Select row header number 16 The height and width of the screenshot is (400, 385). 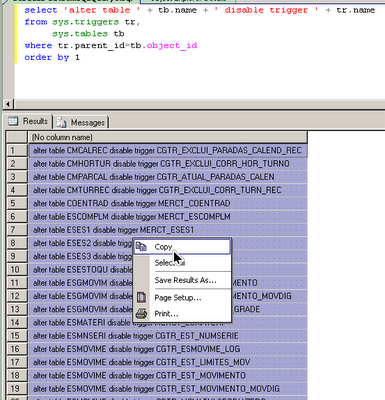17,349
